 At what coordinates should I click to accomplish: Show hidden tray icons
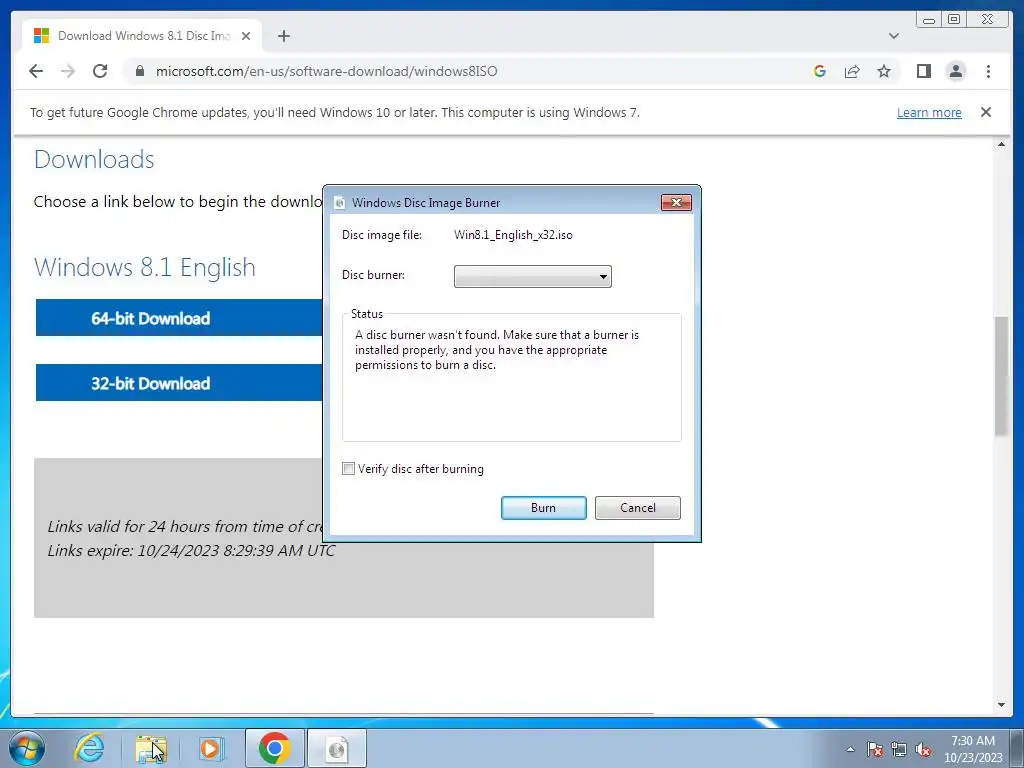850,749
